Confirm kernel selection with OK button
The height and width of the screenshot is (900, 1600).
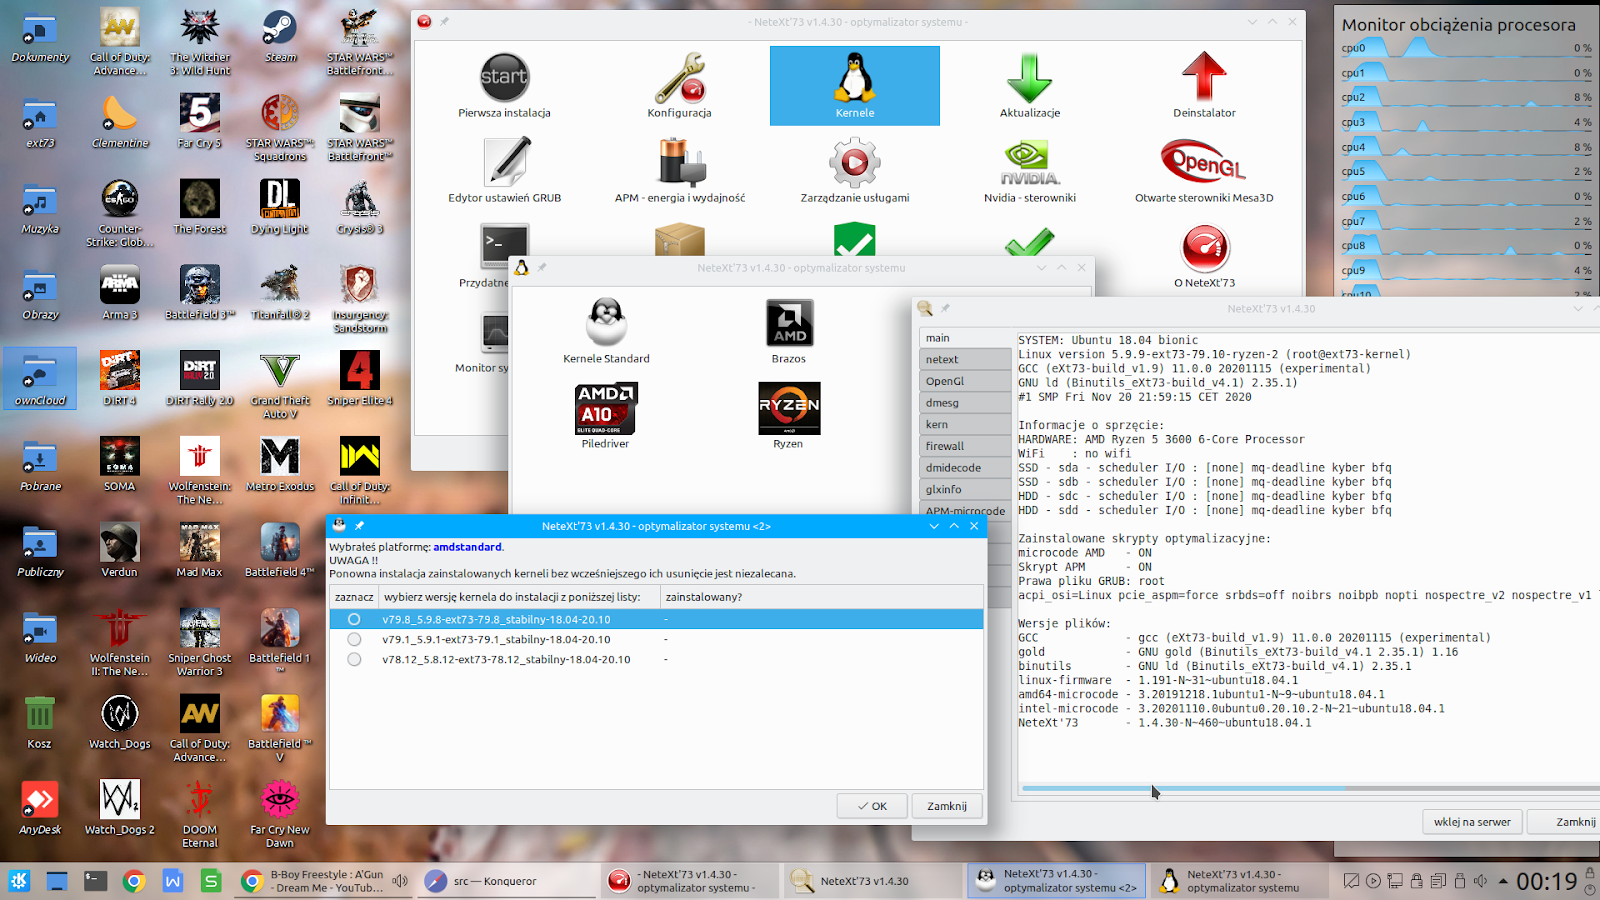tap(872, 806)
